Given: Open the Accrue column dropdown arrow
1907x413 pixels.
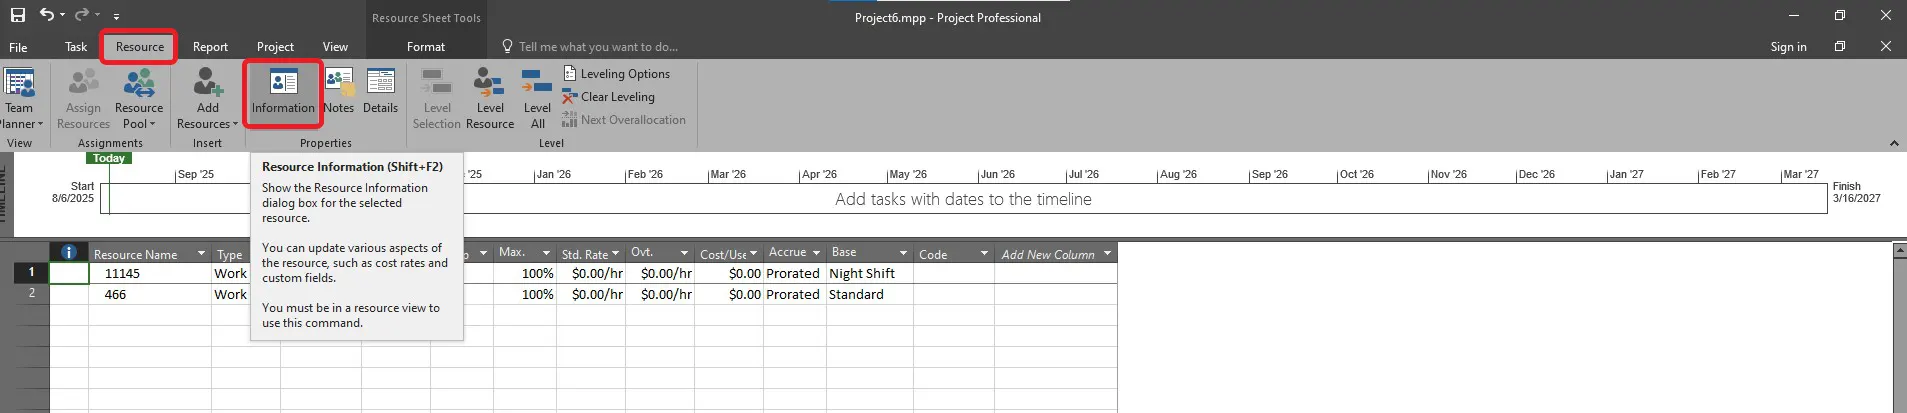Looking at the screenshot, I should 816,253.
